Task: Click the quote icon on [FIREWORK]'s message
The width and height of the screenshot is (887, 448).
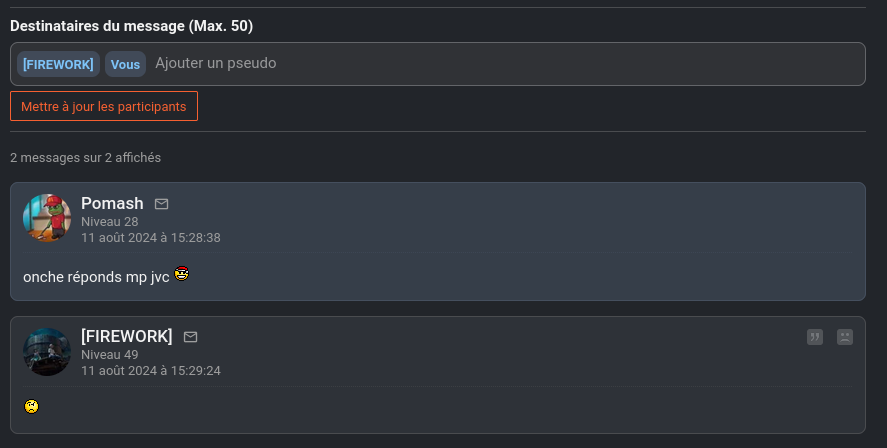Action: 815,337
